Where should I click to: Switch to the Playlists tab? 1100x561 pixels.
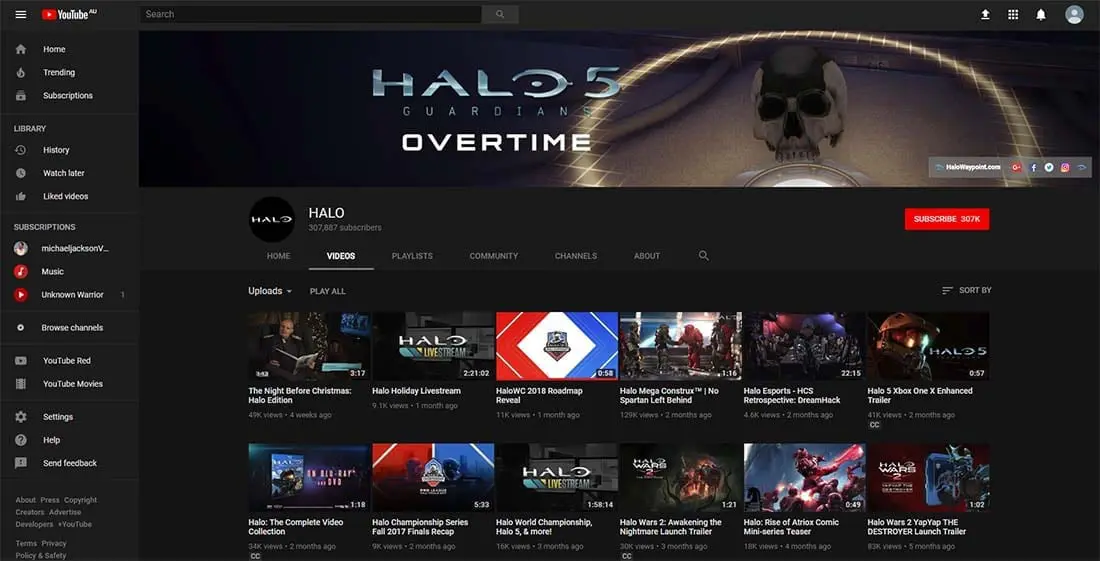coord(412,256)
